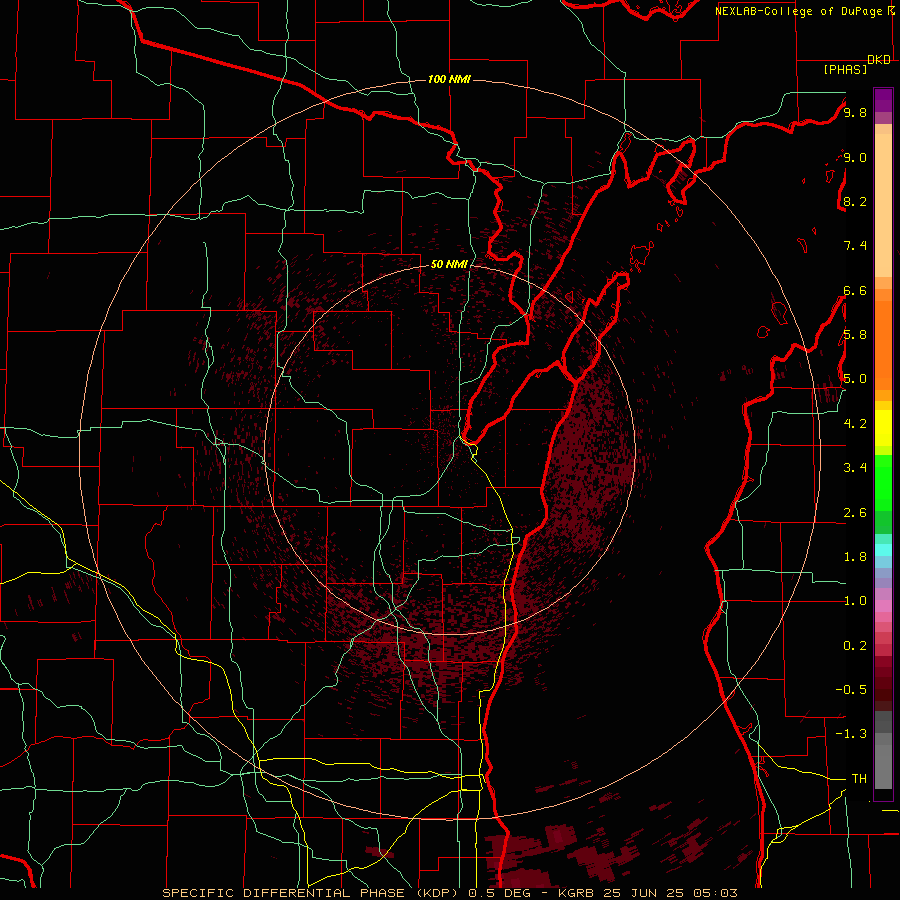900x900 pixels.
Task: Click the 2.6 scale value label
Action: pos(855,513)
